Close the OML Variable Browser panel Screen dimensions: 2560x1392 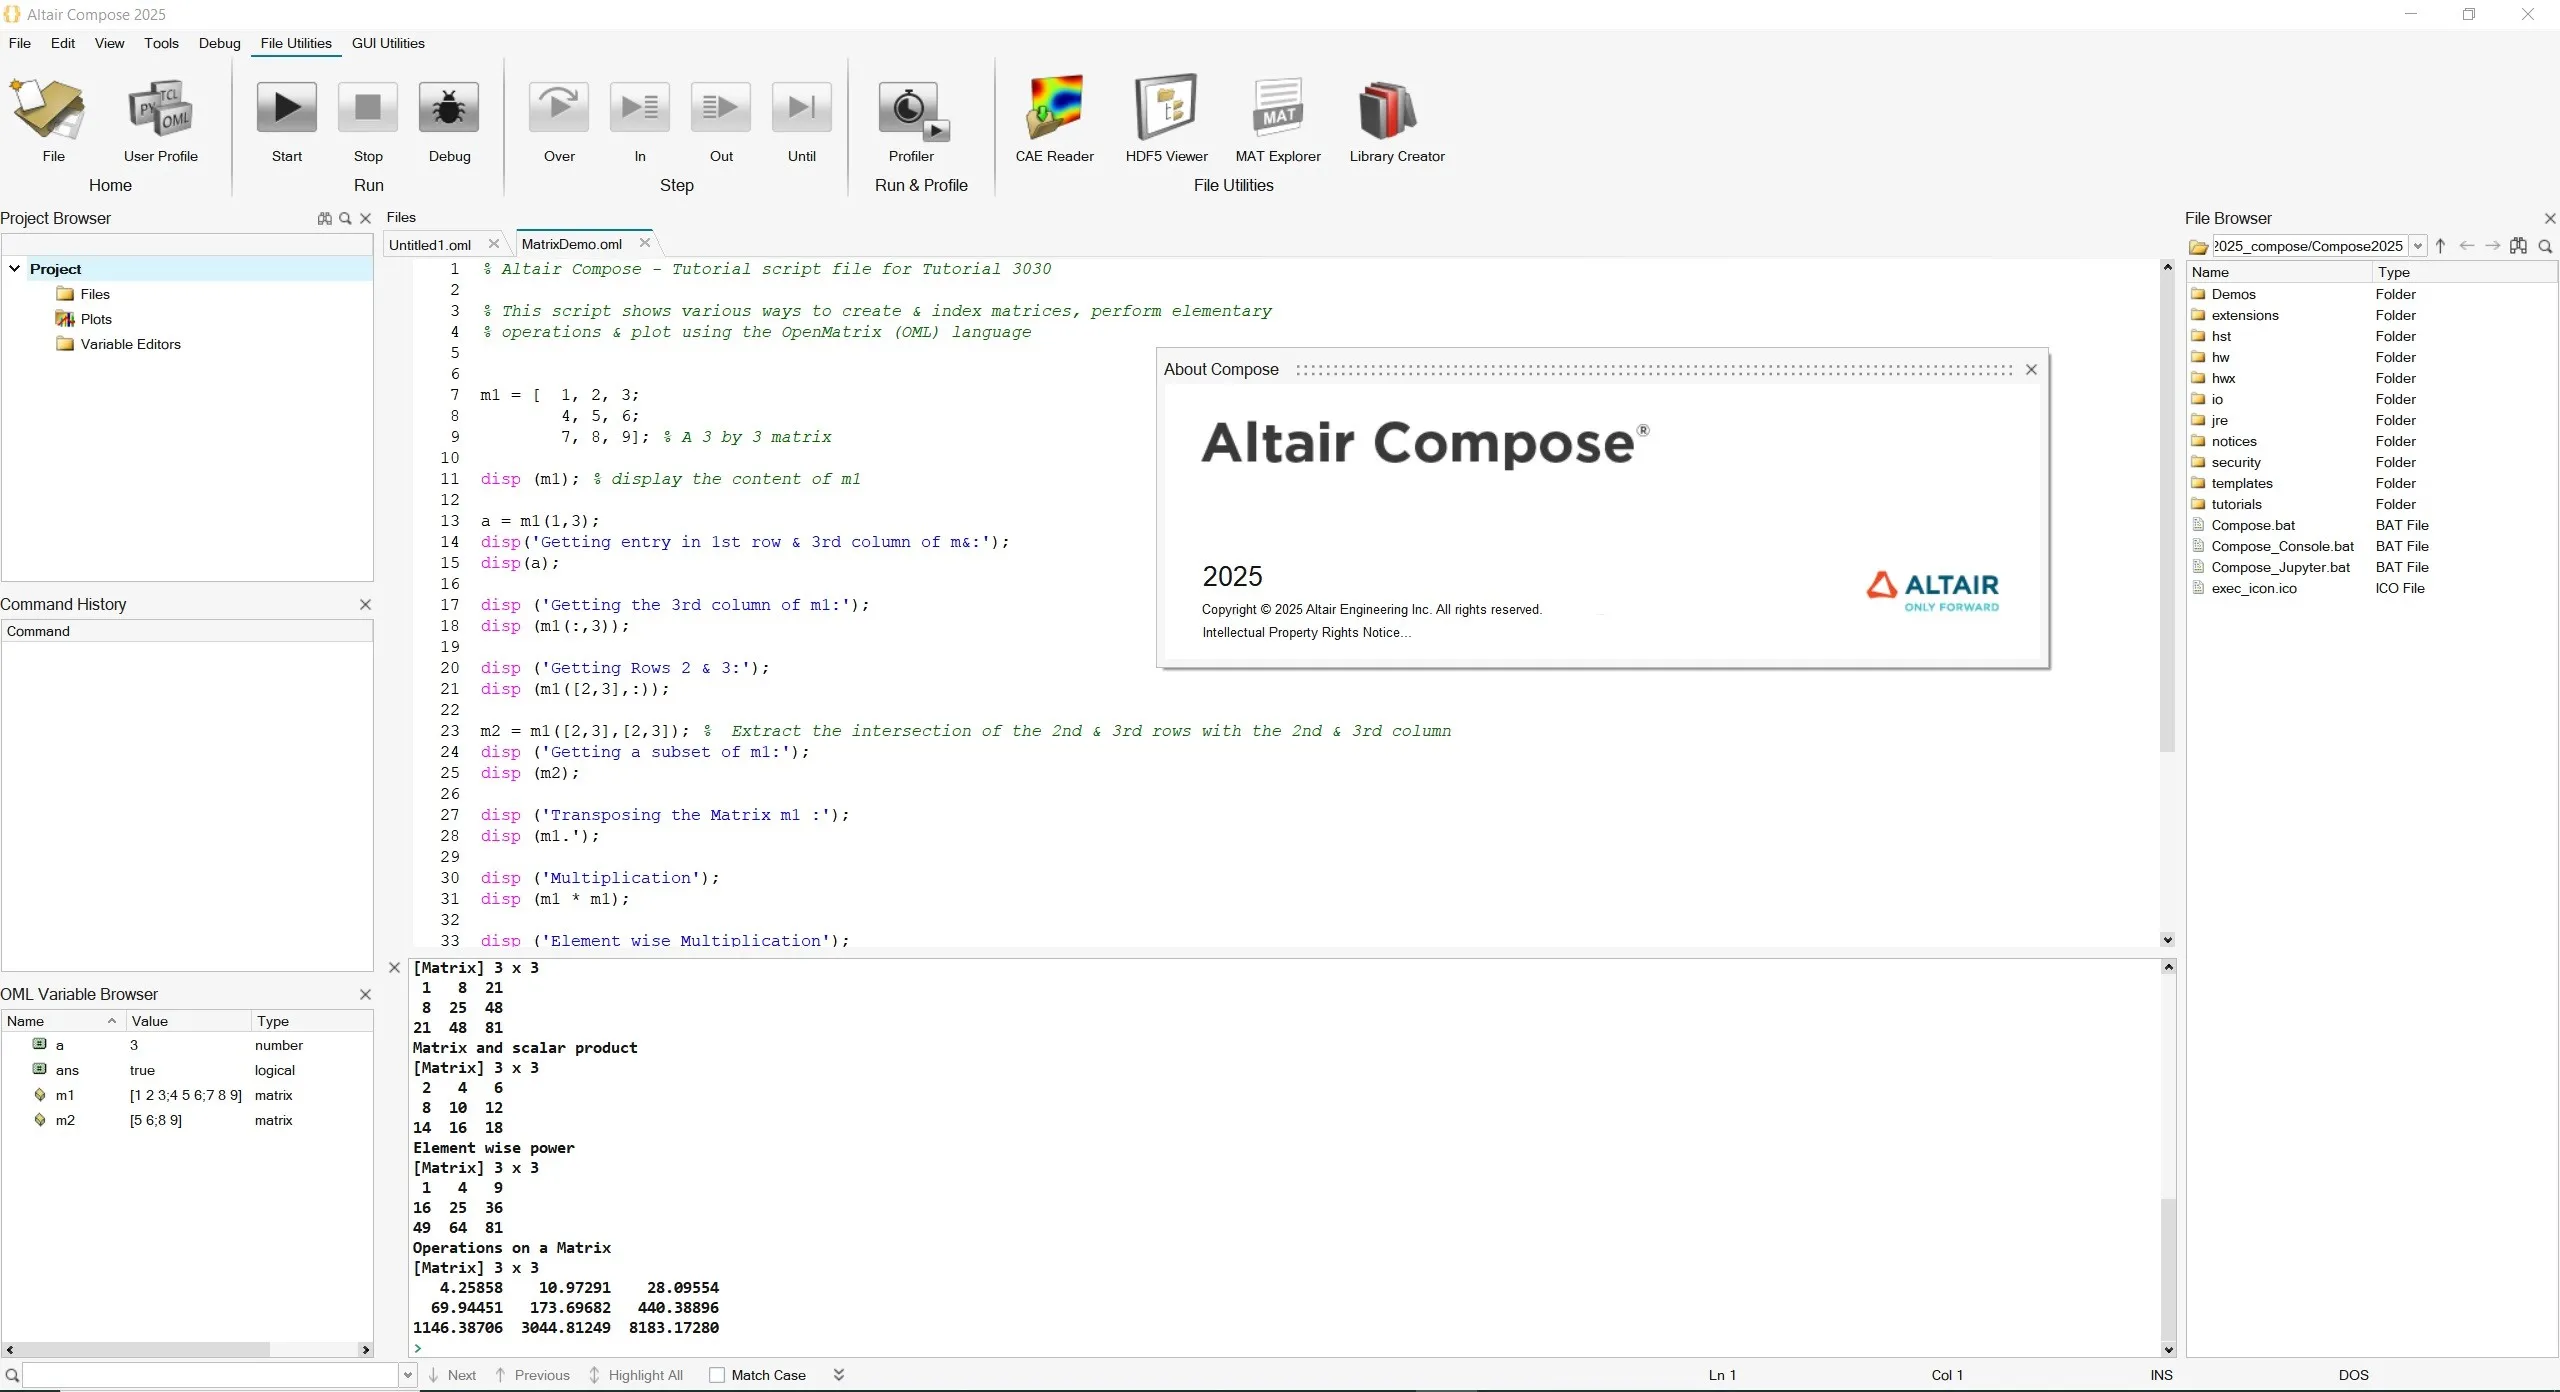click(x=366, y=995)
